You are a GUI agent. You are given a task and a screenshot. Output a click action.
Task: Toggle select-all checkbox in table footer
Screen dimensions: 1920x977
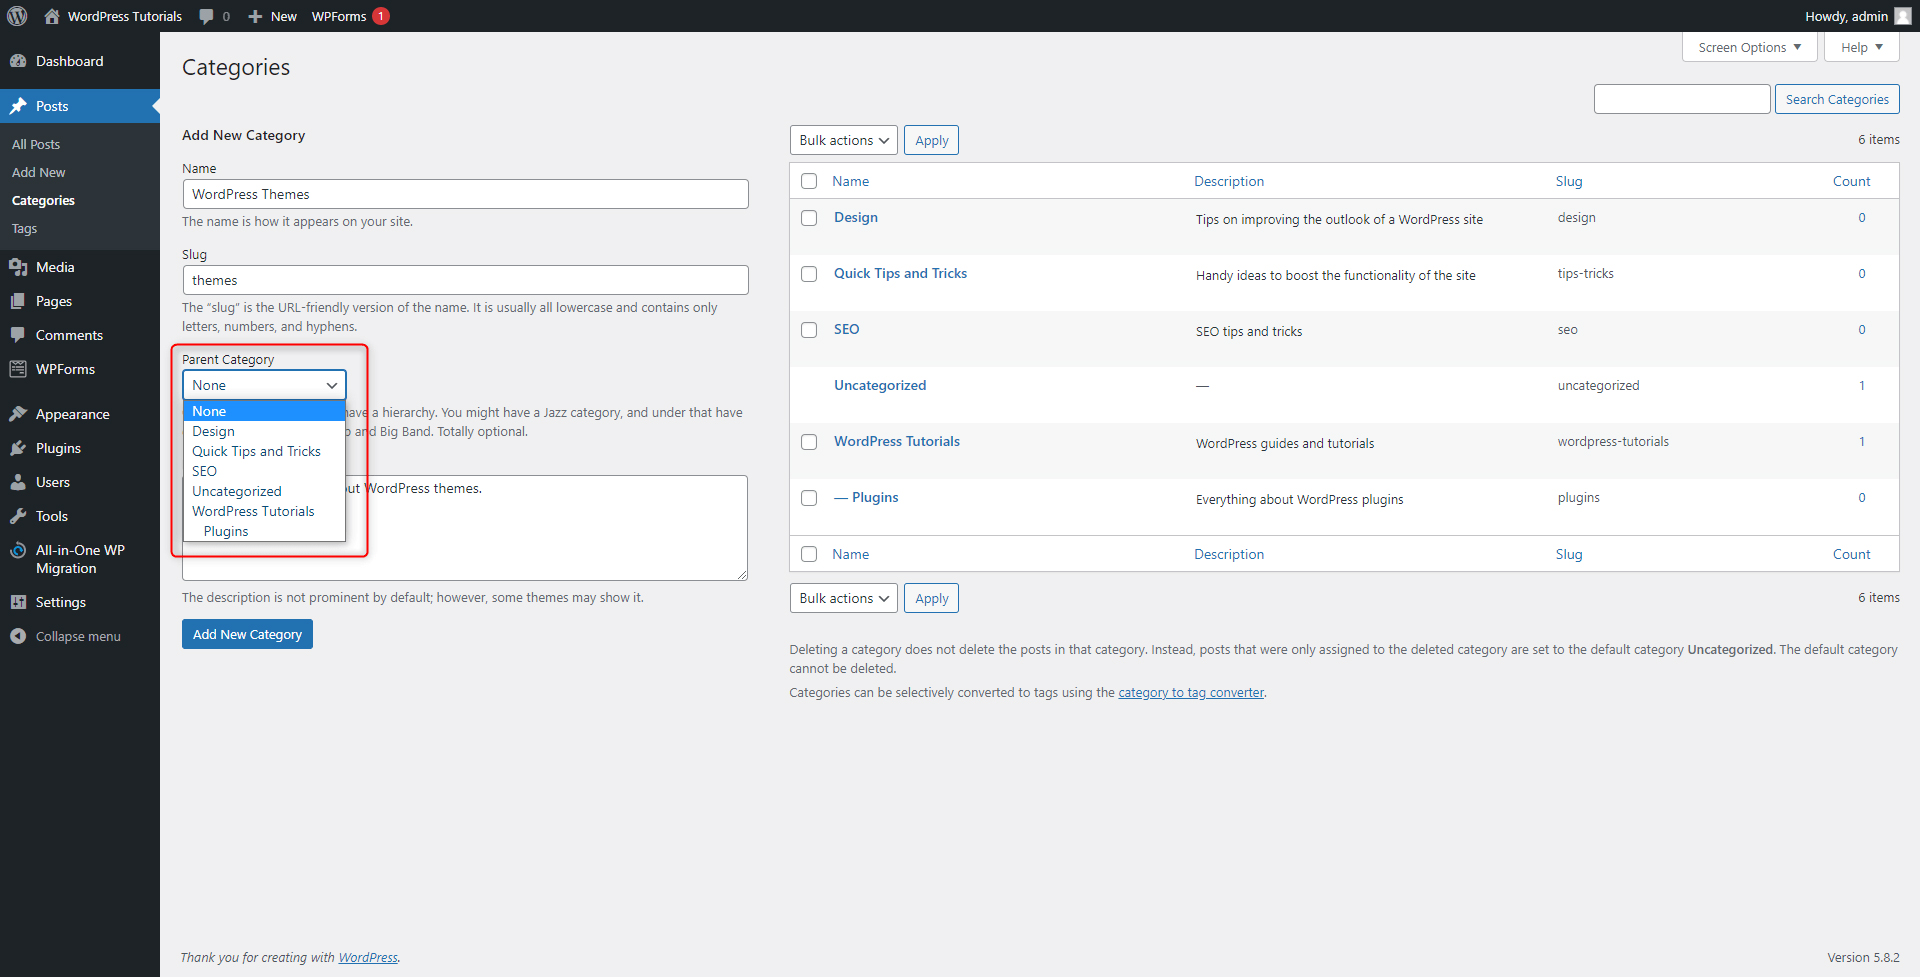click(x=809, y=554)
